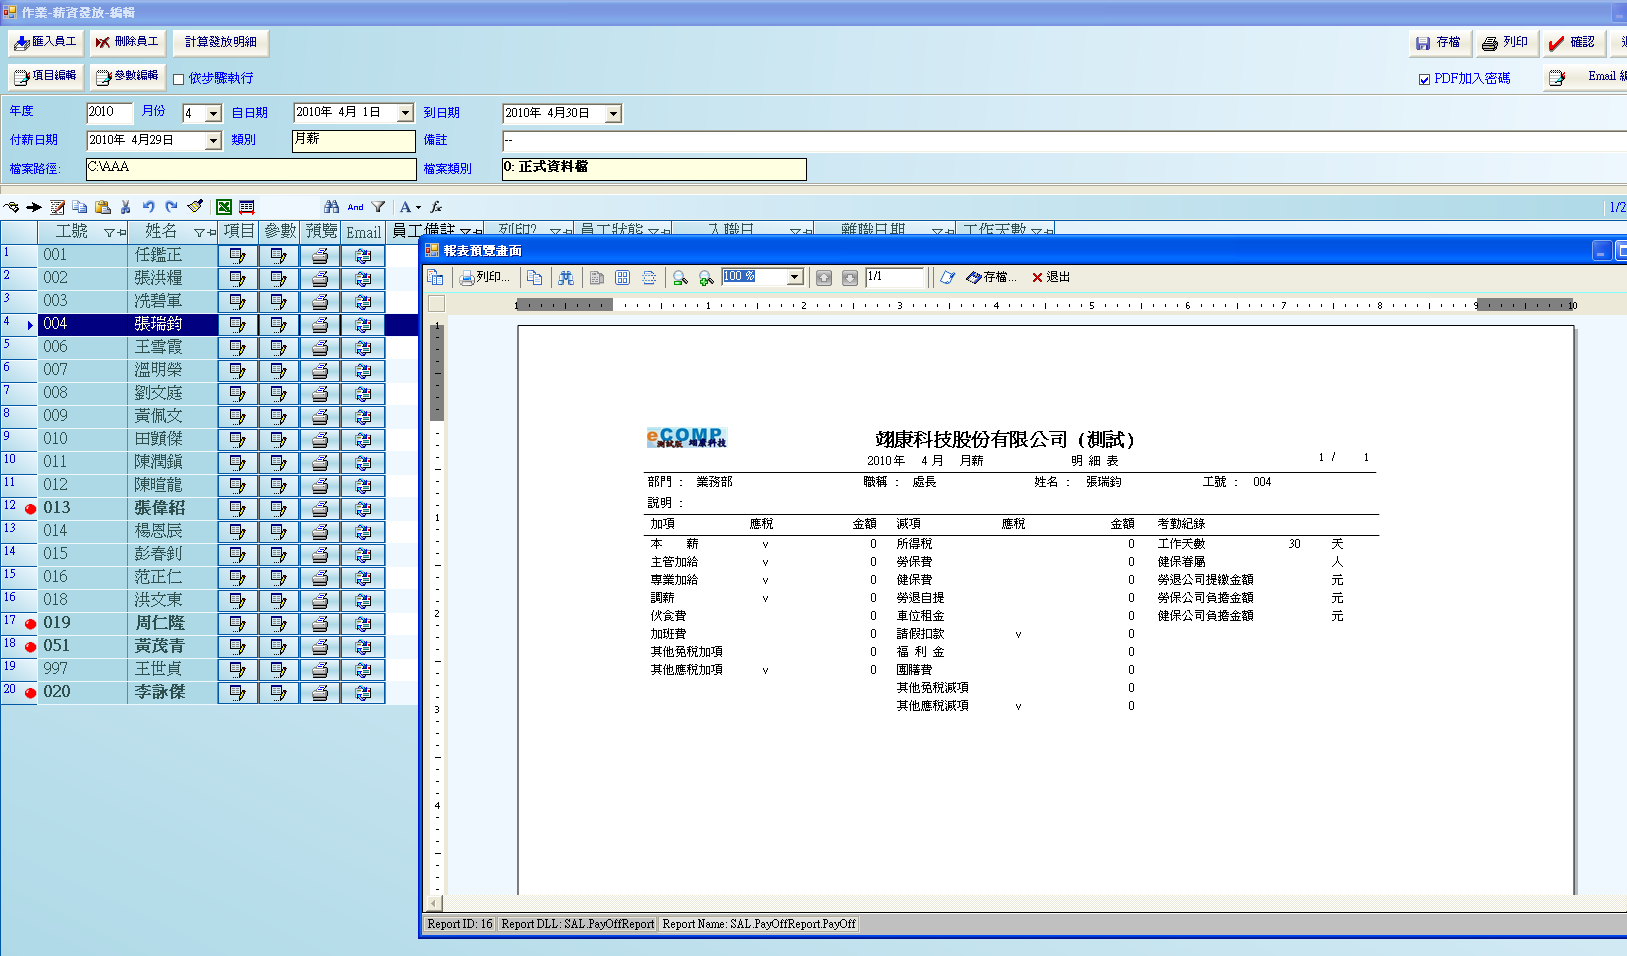Click the 檔案路徑 input field
The height and width of the screenshot is (956, 1627).
click(250, 169)
